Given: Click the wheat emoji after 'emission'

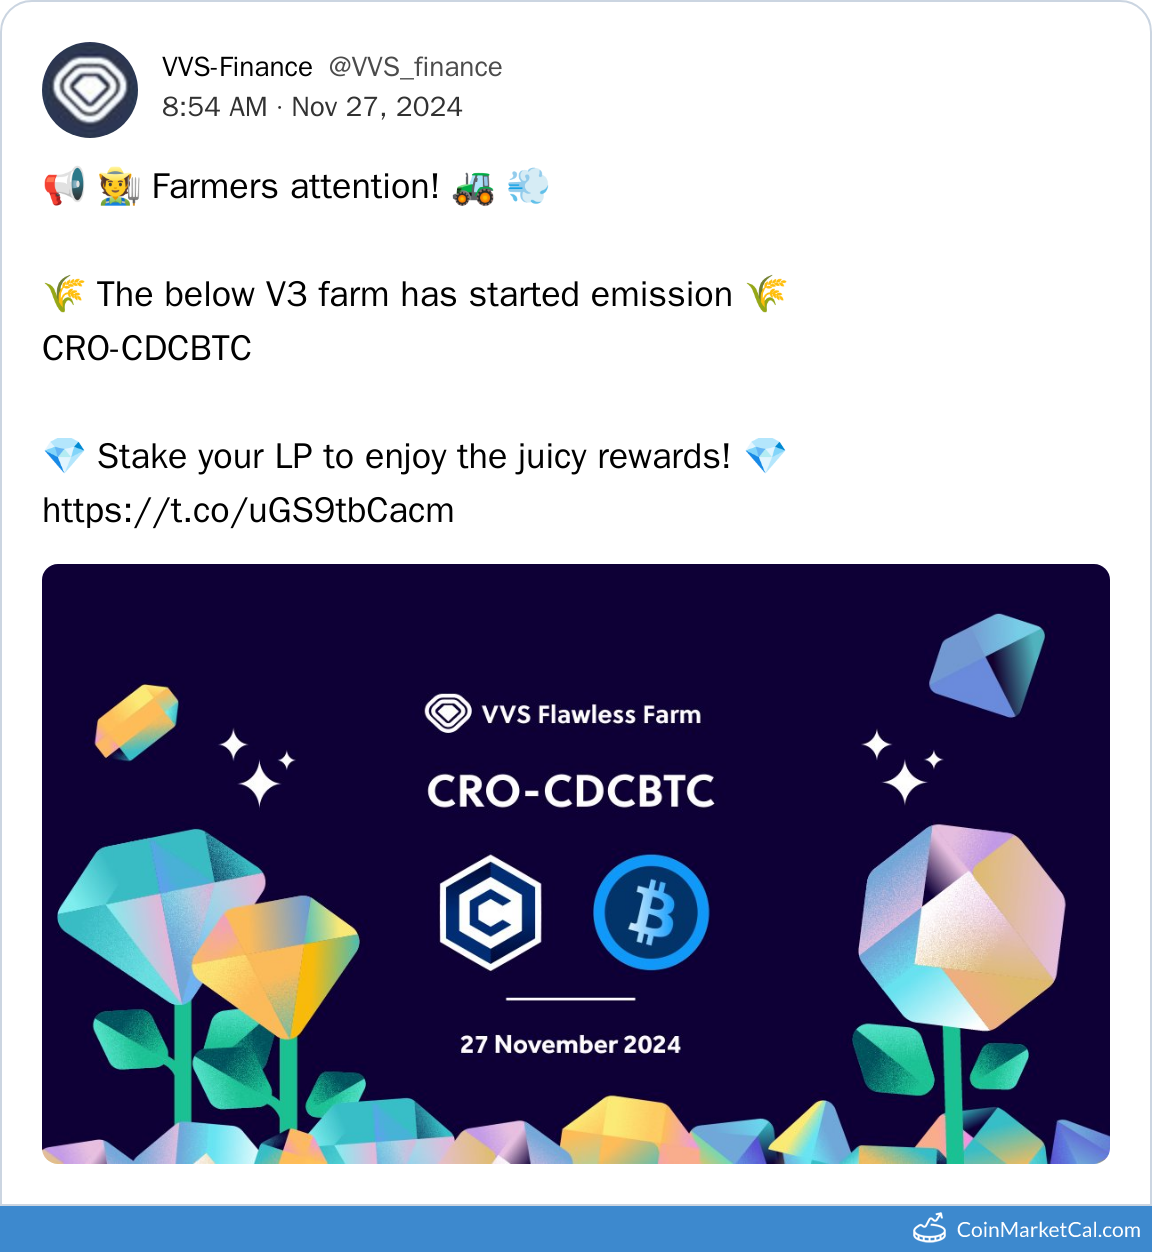Looking at the screenshot, I should pos(766,295).
